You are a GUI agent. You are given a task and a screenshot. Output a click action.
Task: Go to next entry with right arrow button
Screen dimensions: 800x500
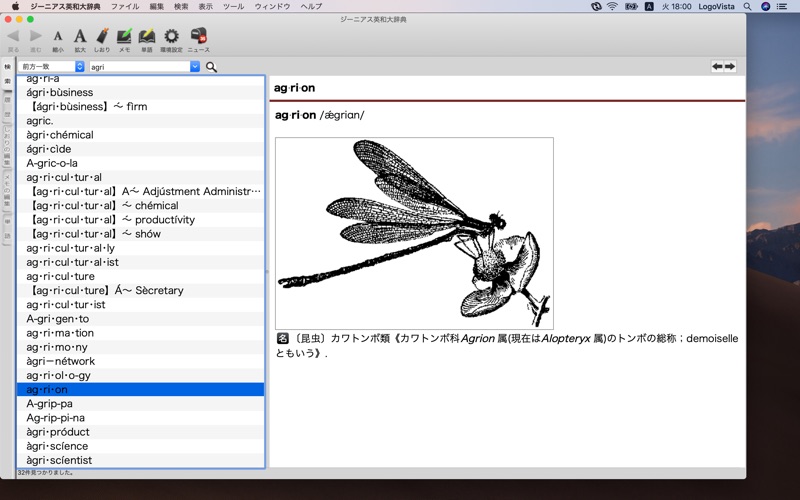tap(730, 66)
